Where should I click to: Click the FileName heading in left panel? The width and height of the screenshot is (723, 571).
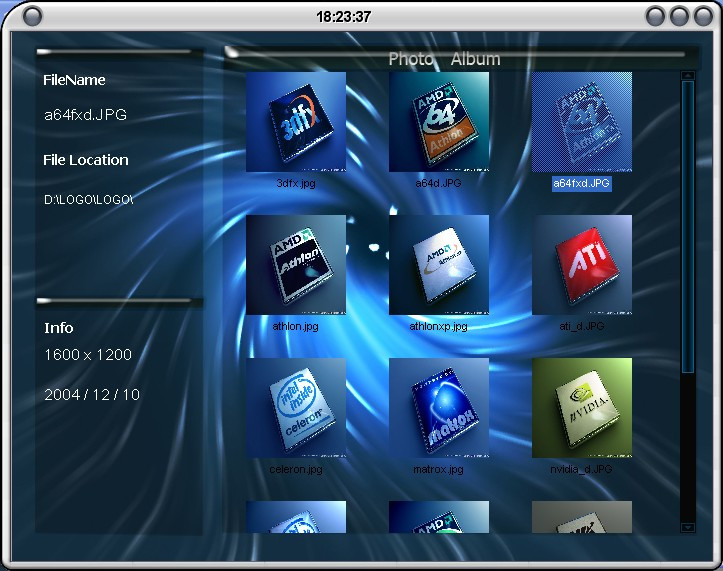tap(74, 80)
